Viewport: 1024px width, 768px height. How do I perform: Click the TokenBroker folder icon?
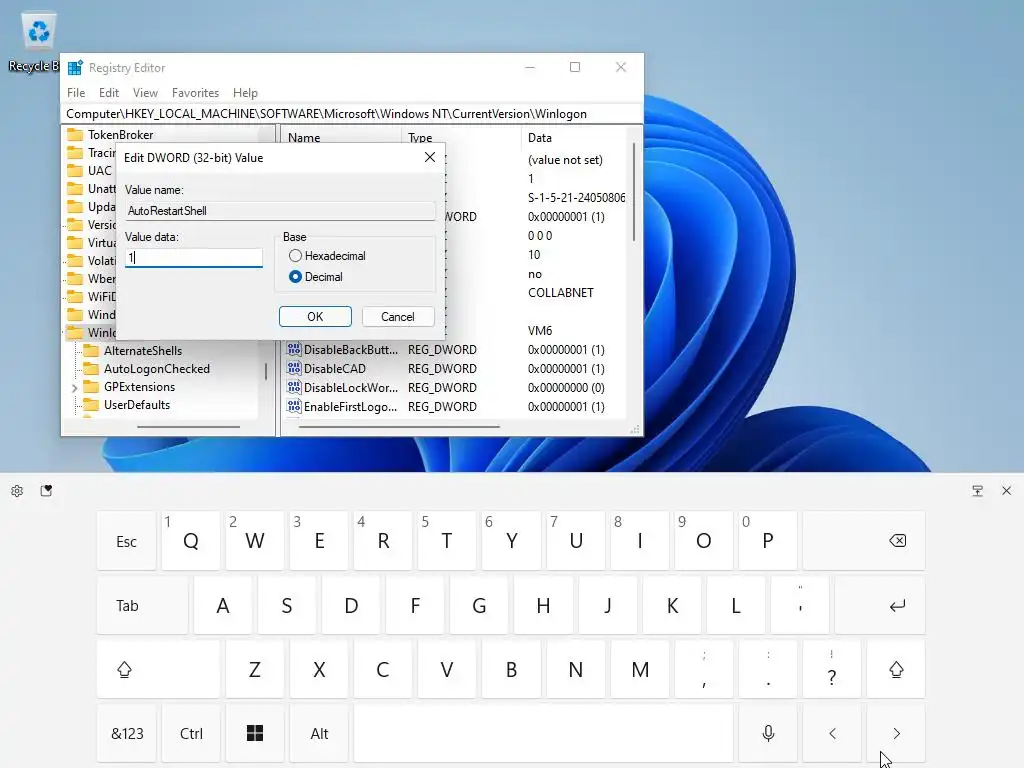75,135
